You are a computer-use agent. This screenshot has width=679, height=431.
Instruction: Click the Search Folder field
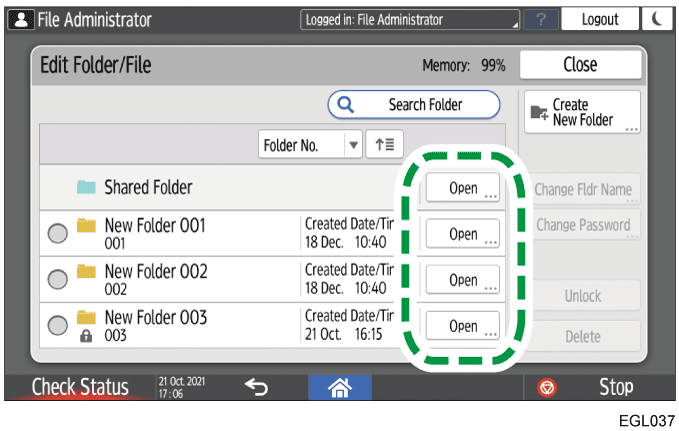(414, 104)
